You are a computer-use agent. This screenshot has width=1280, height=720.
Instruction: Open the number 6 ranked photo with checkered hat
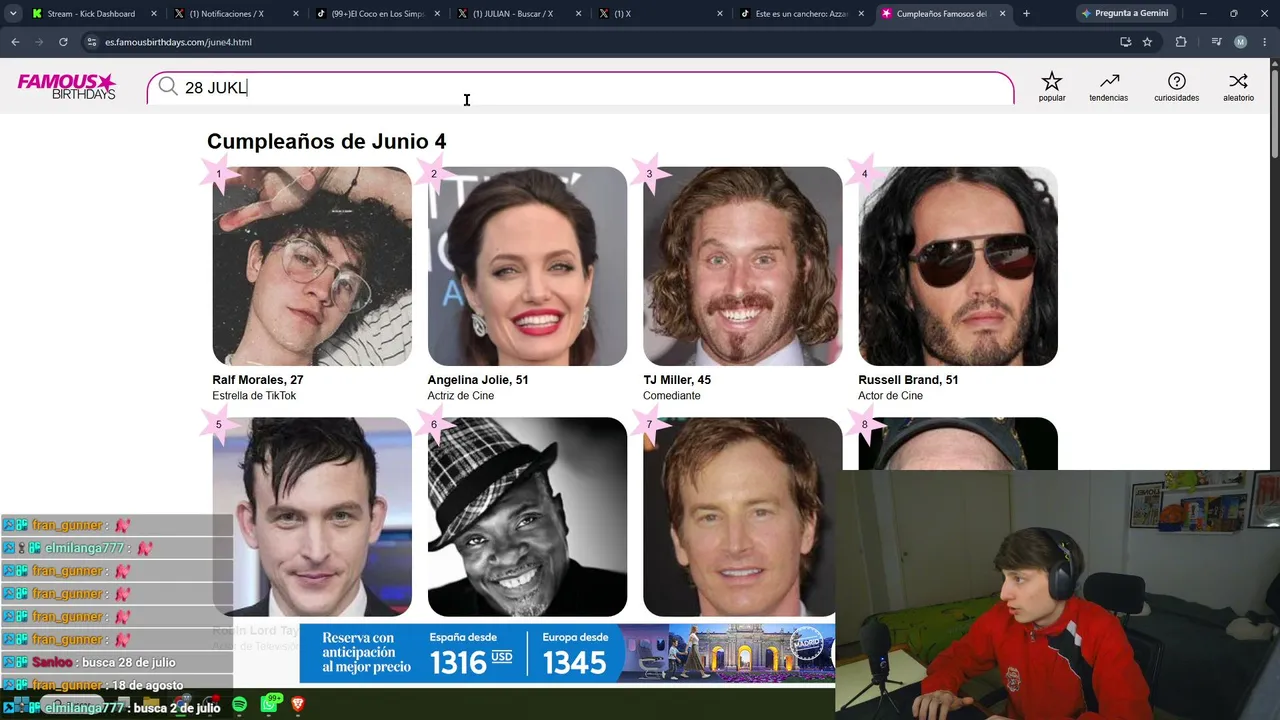527,517
